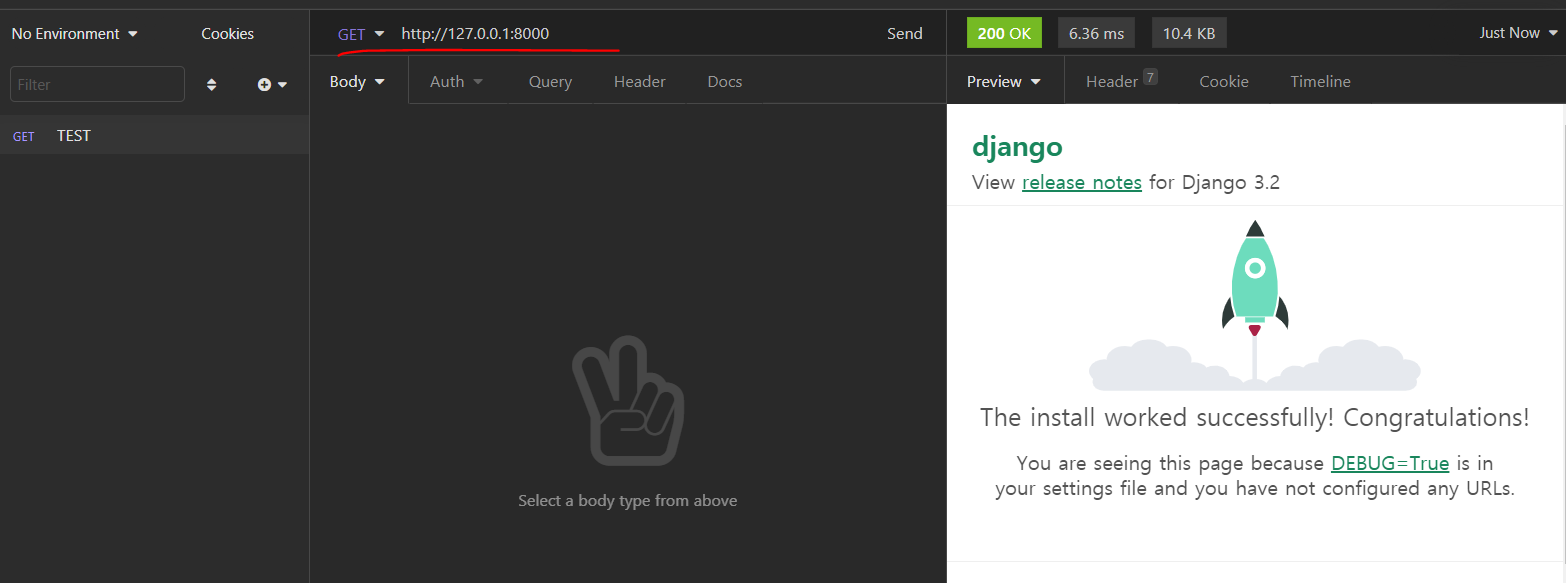
Task: Send the request
Action: pyautogui.click(x=904, y=34)
